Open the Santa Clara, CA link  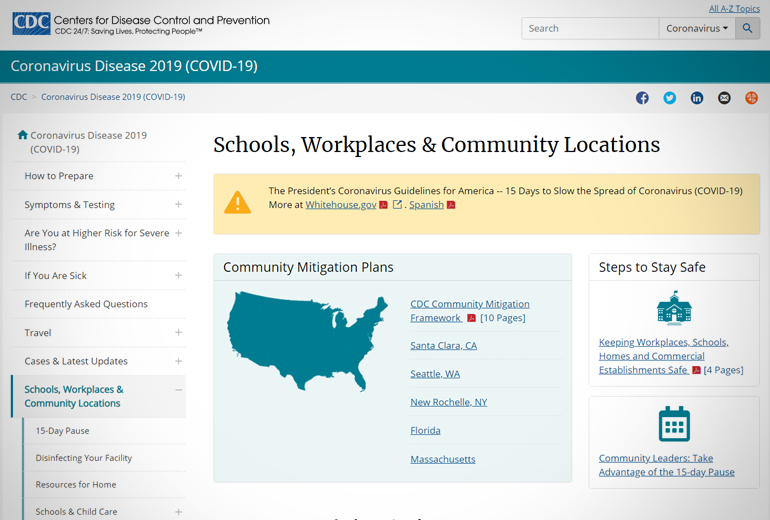point(443,346)
